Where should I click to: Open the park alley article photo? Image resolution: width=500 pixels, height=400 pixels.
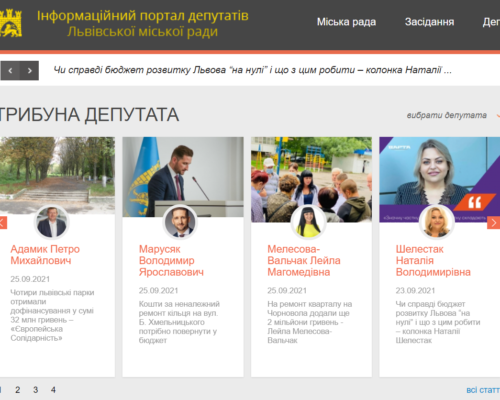click(x=57, y=176)
